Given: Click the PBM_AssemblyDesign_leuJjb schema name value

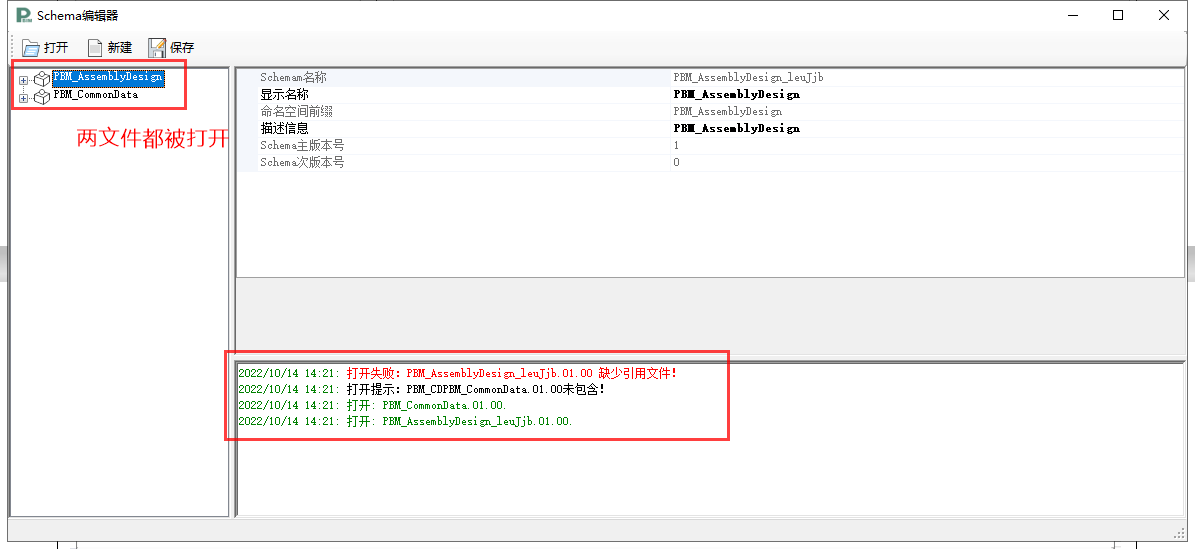Looking at the screenshot, I should point(748,78).
